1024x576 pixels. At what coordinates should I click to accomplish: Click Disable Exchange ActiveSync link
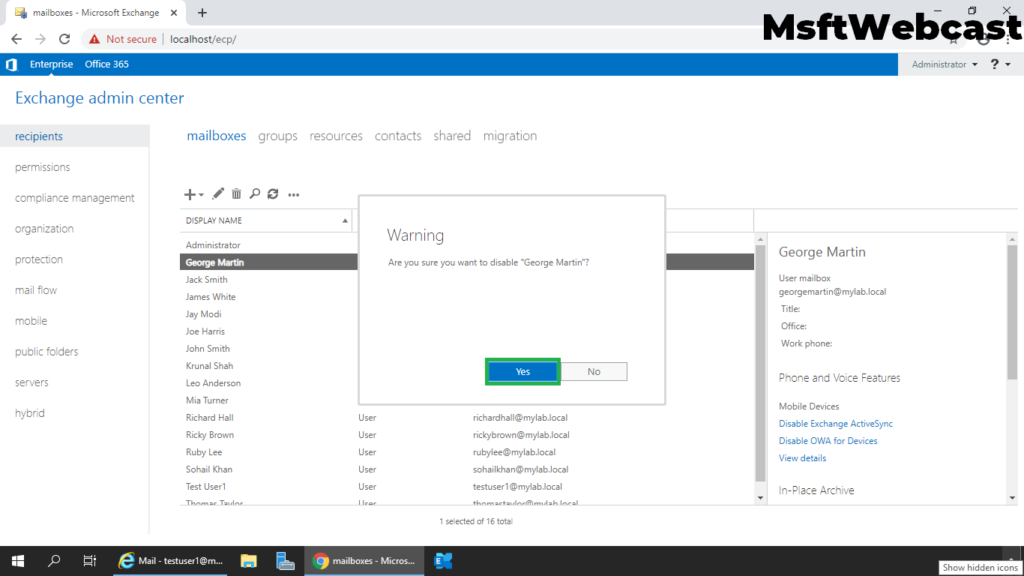[x=835, y=424]
